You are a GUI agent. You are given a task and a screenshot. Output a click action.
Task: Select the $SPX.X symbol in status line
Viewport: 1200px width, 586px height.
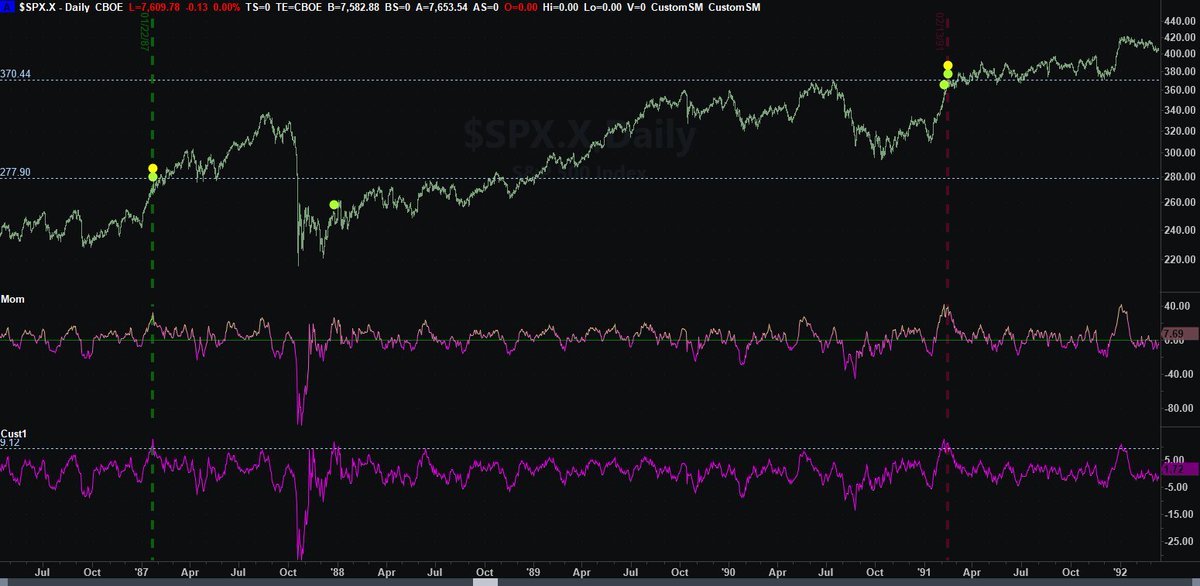click(x=36, y=7)
